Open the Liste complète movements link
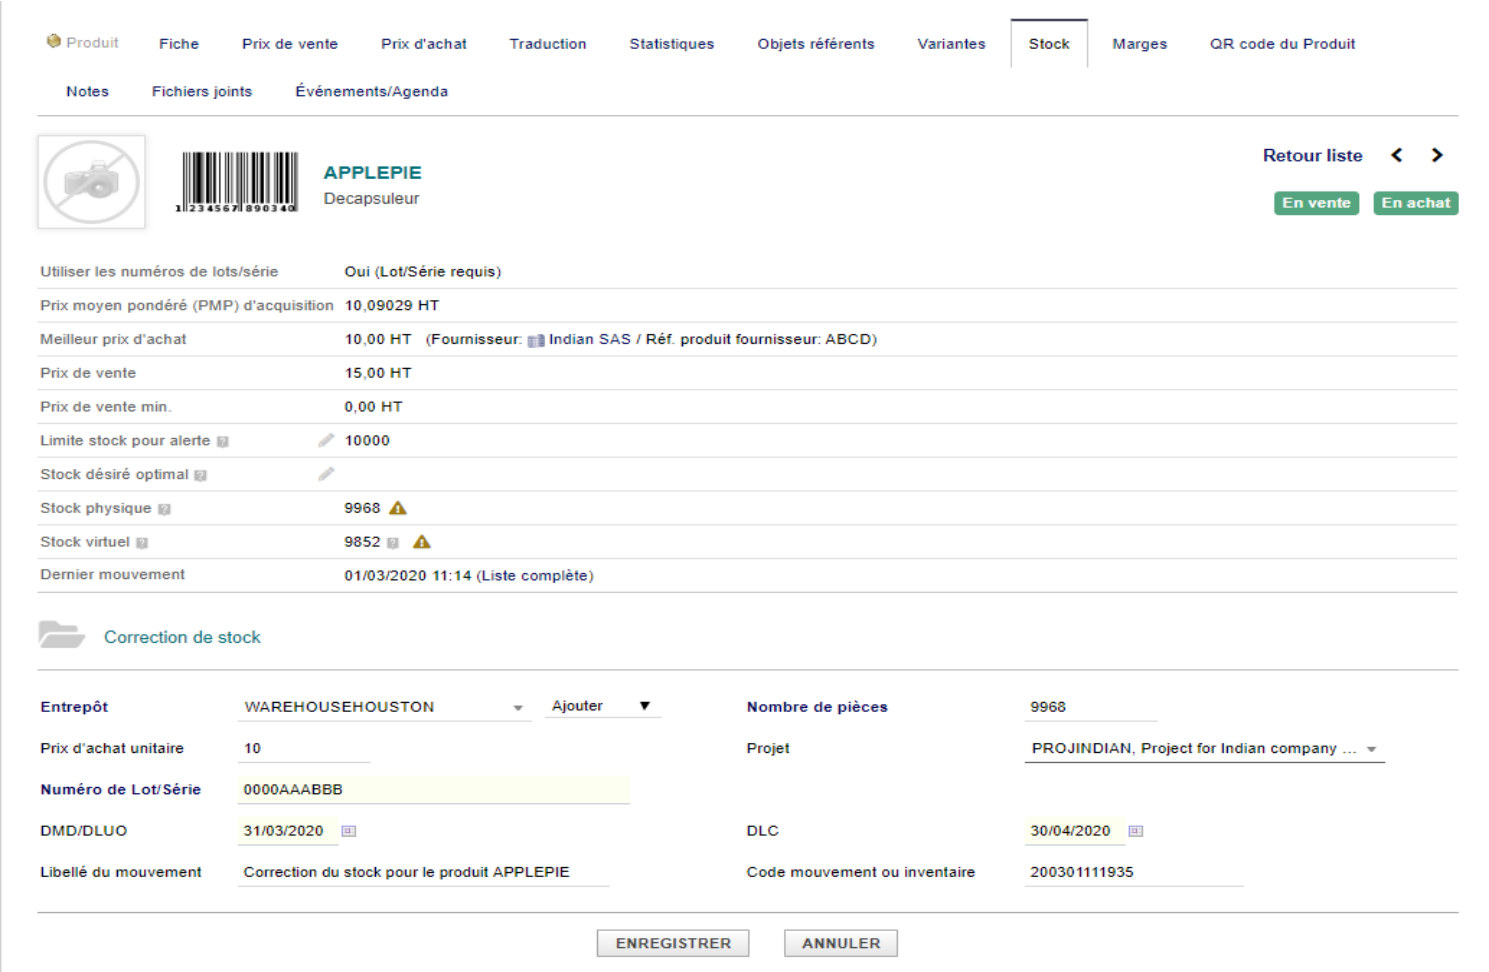Viewport: 1489px width, 972px height. tap(535, 576)
